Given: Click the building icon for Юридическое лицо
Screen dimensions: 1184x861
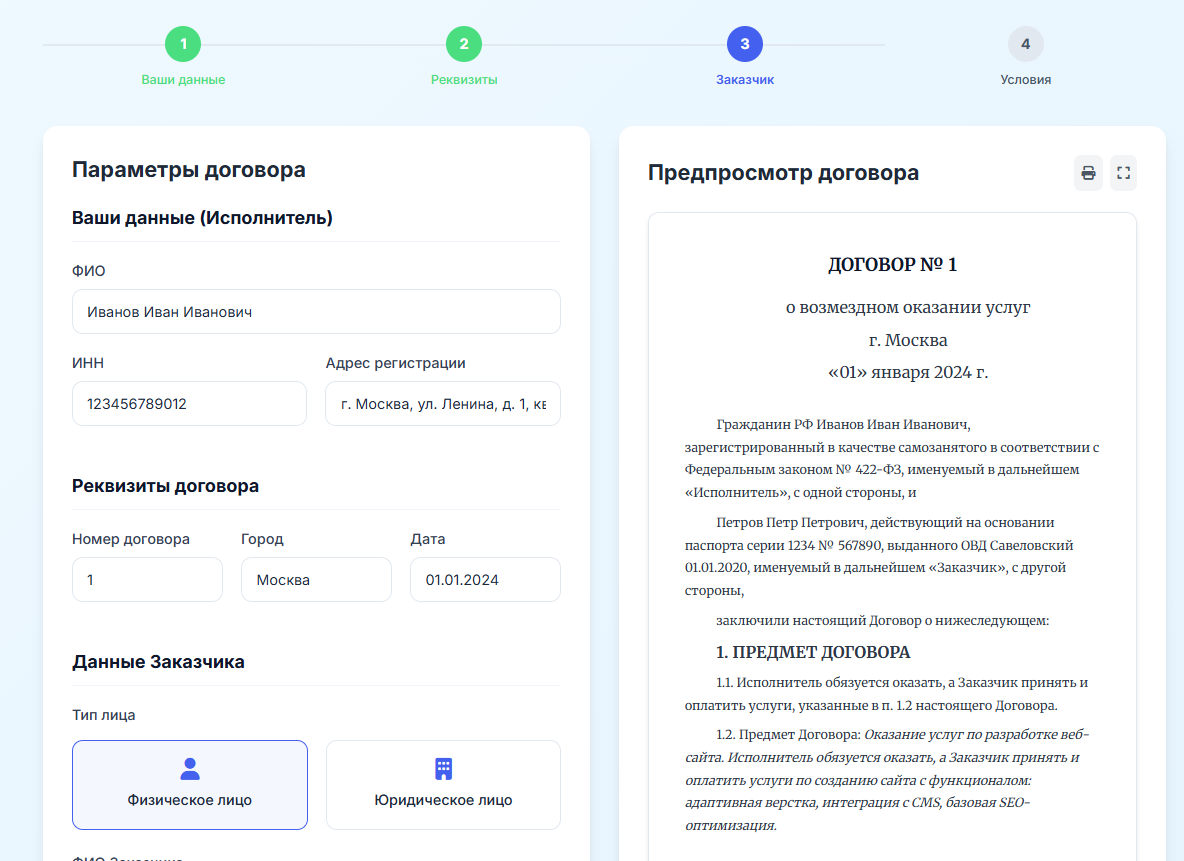Looking at the screenshot, I should (x=443, y=768).
